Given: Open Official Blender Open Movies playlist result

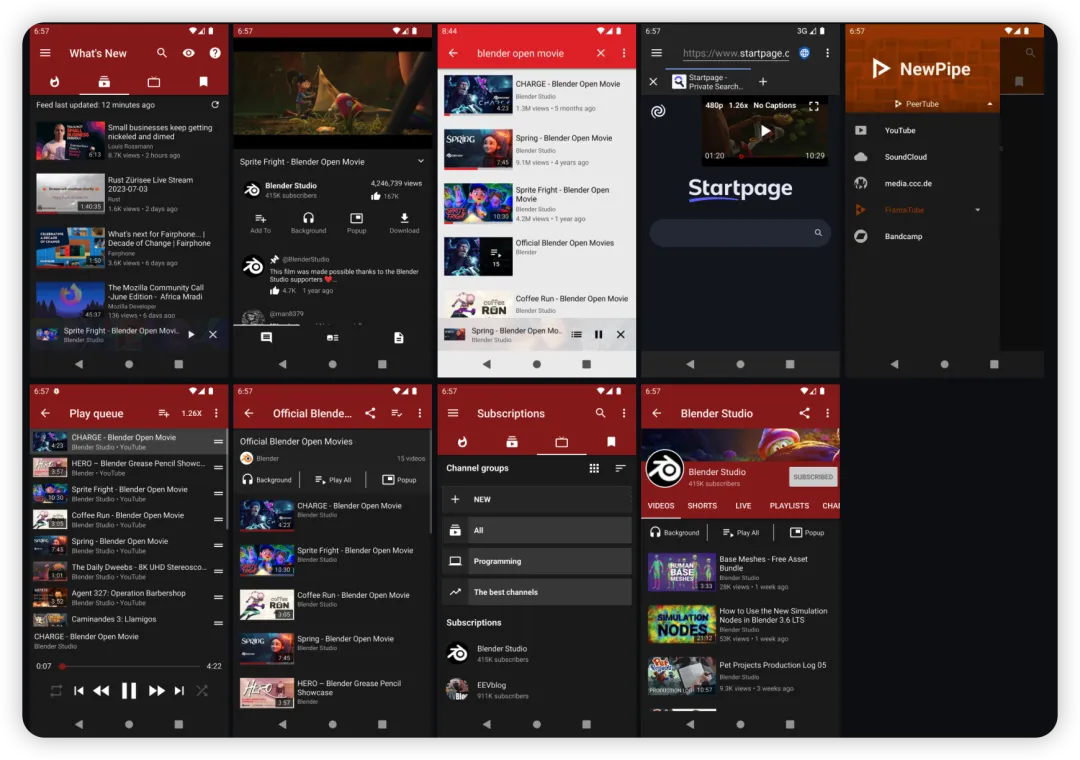Looking at the screenshot, I should (x=537, y=256).
